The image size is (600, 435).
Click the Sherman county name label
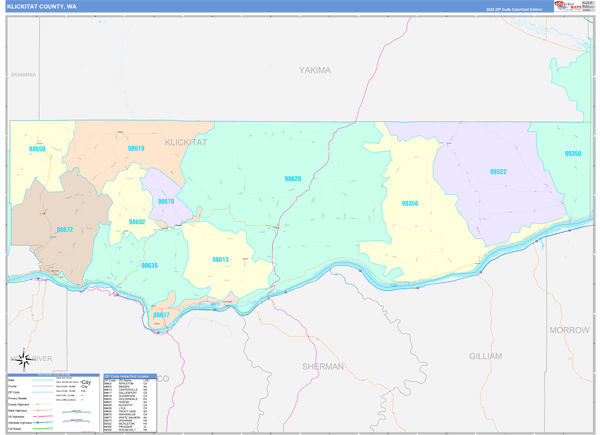click(x=323, y=367)
